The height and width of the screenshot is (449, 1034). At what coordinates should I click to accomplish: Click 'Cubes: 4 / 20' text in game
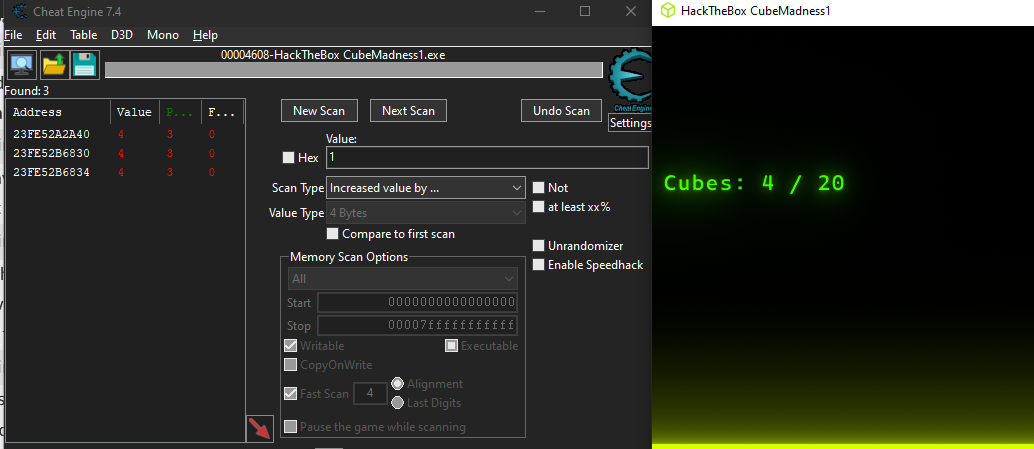[x=754, y=183]
